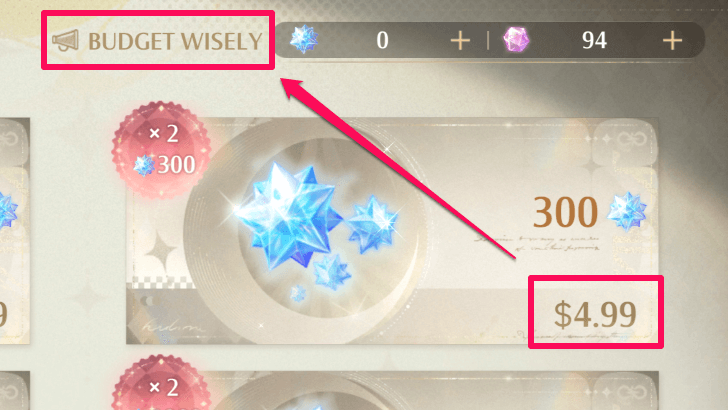
Task: Buy the 300 crystal pack for $4.99
Action: coord(595,314)
